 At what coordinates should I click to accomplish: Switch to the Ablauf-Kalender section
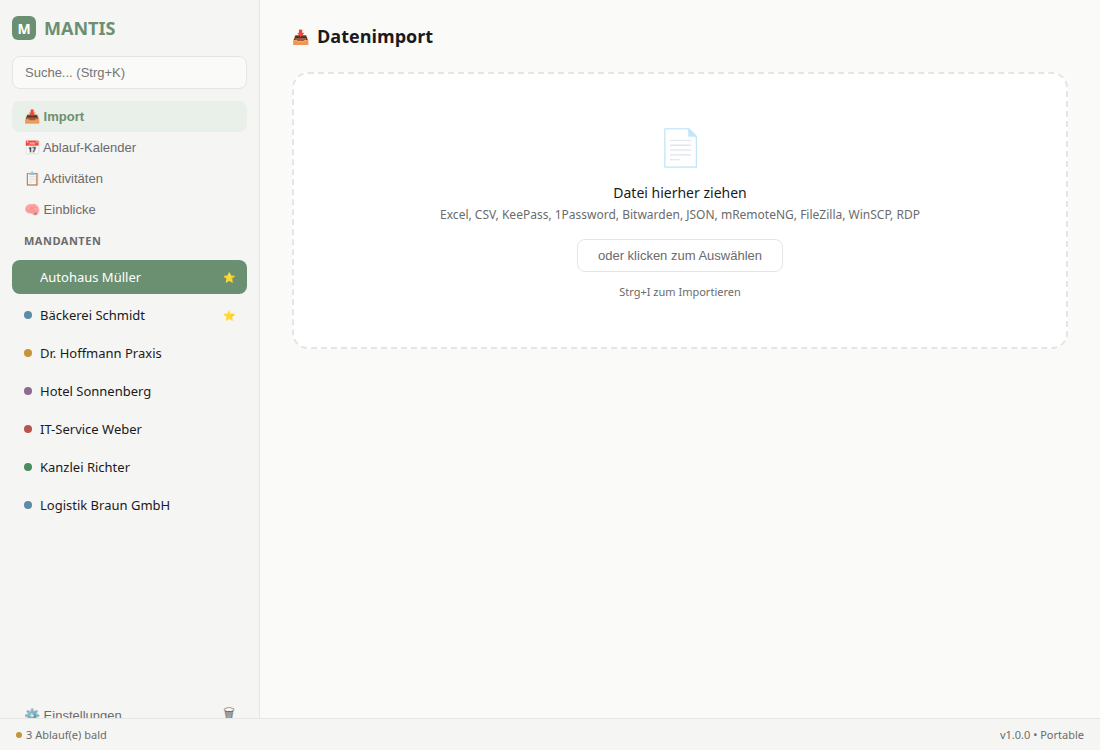click(x=88, y=147)
